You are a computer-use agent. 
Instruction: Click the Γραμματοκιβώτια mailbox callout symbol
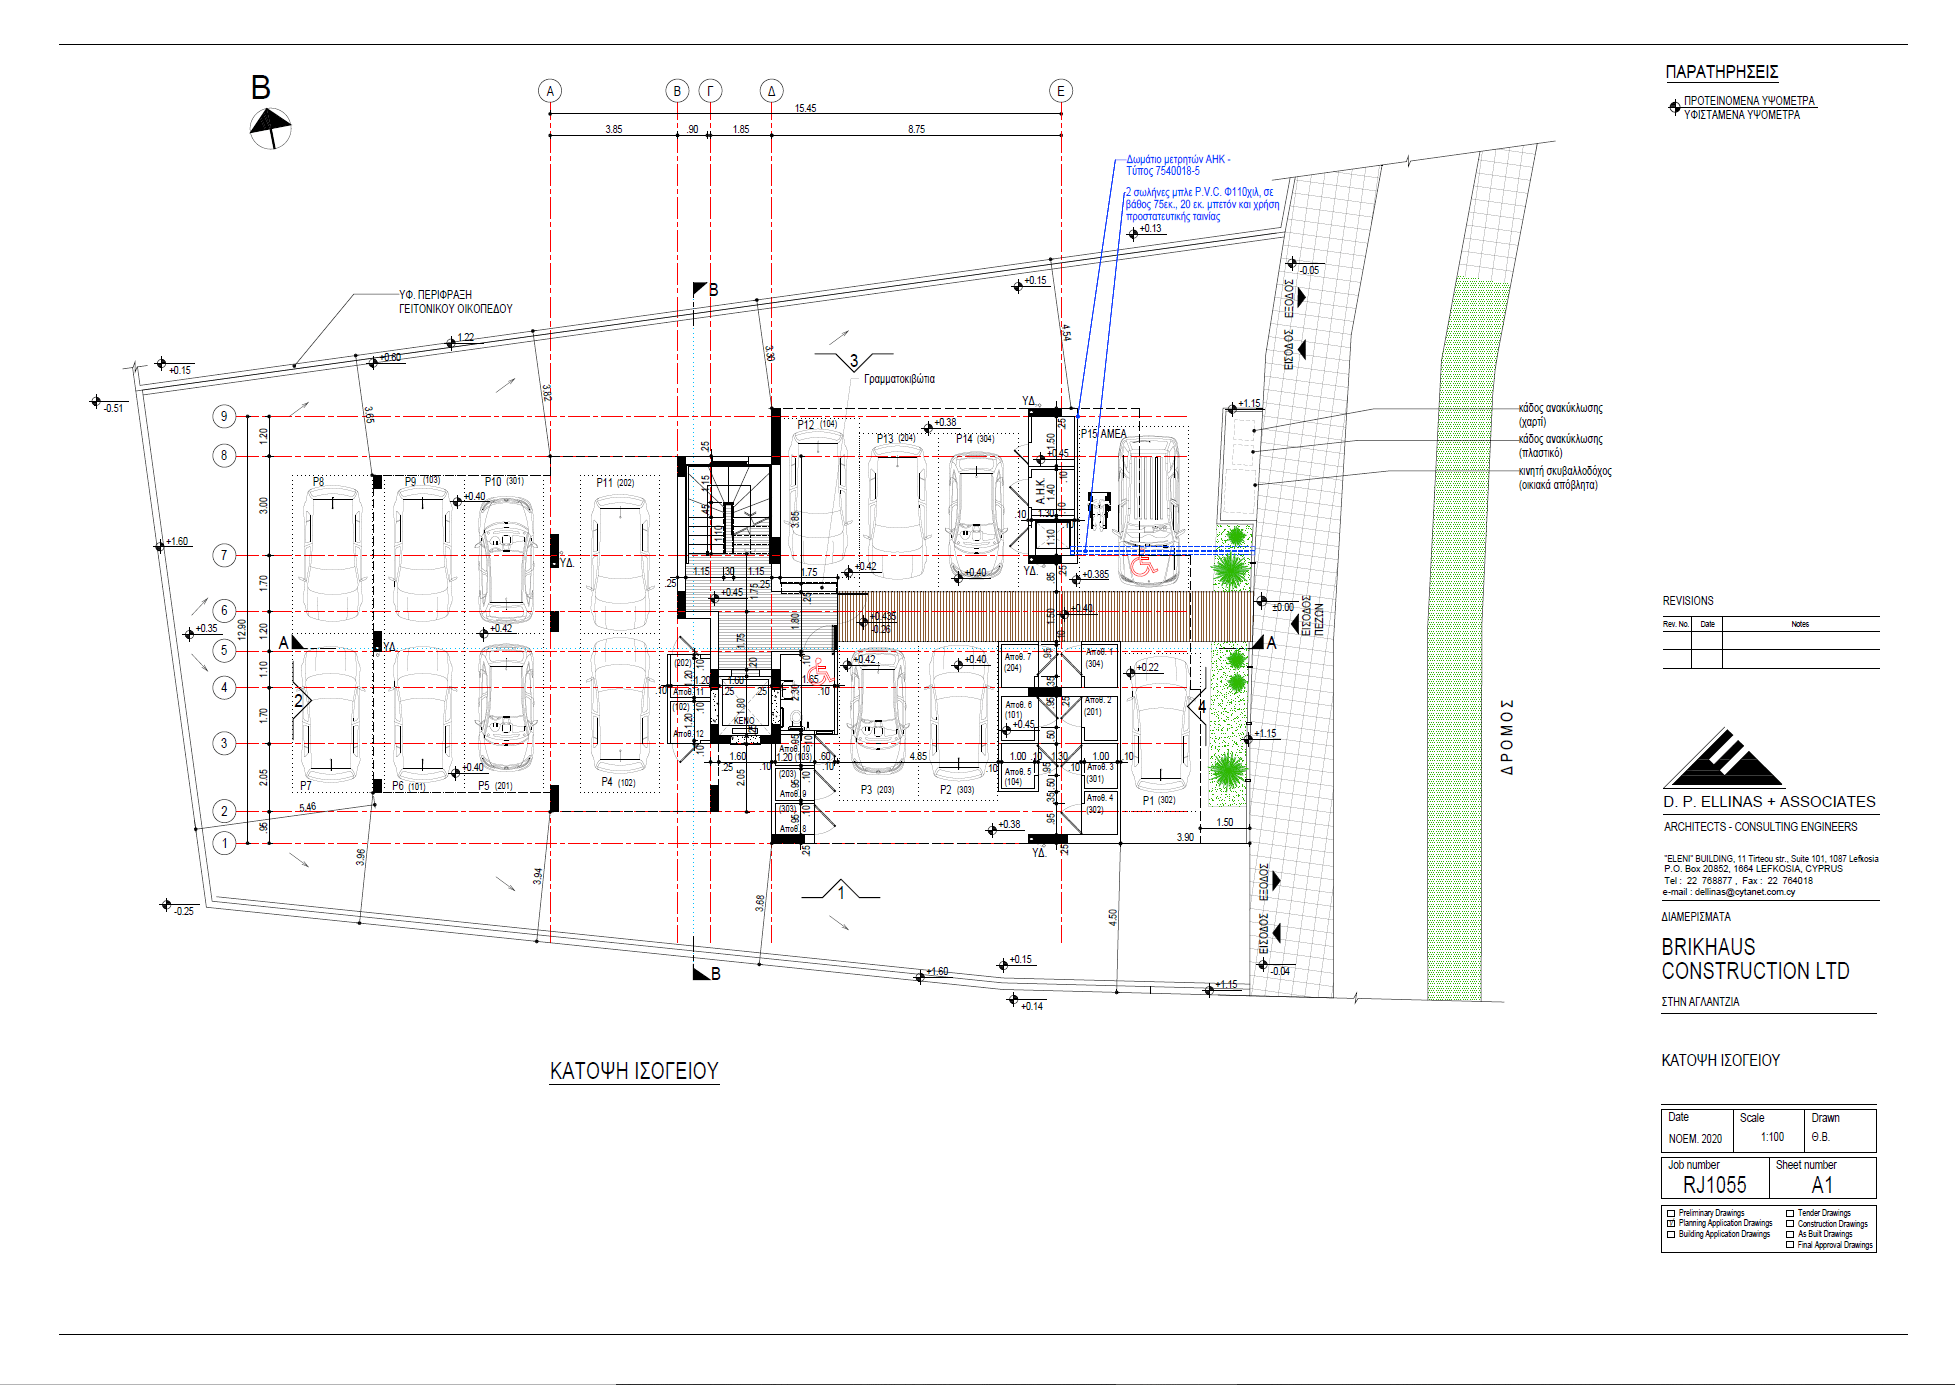coord(853,362)
